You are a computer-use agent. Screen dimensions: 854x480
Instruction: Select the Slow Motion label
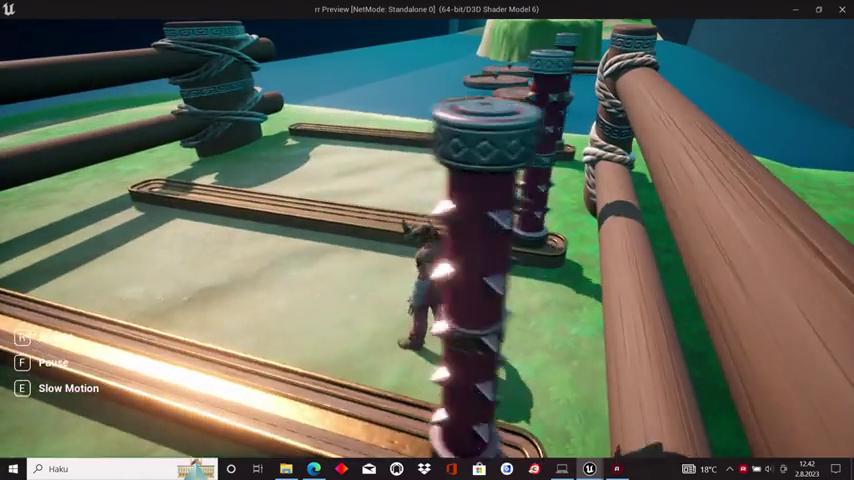coord(69,388)
